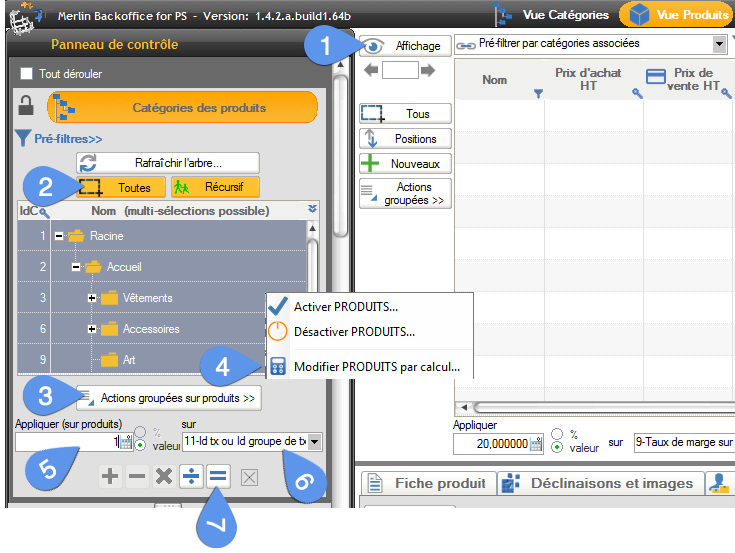Screen dimensions: 735x553
Task: Click the multiply operator icon
Action: 163,477
